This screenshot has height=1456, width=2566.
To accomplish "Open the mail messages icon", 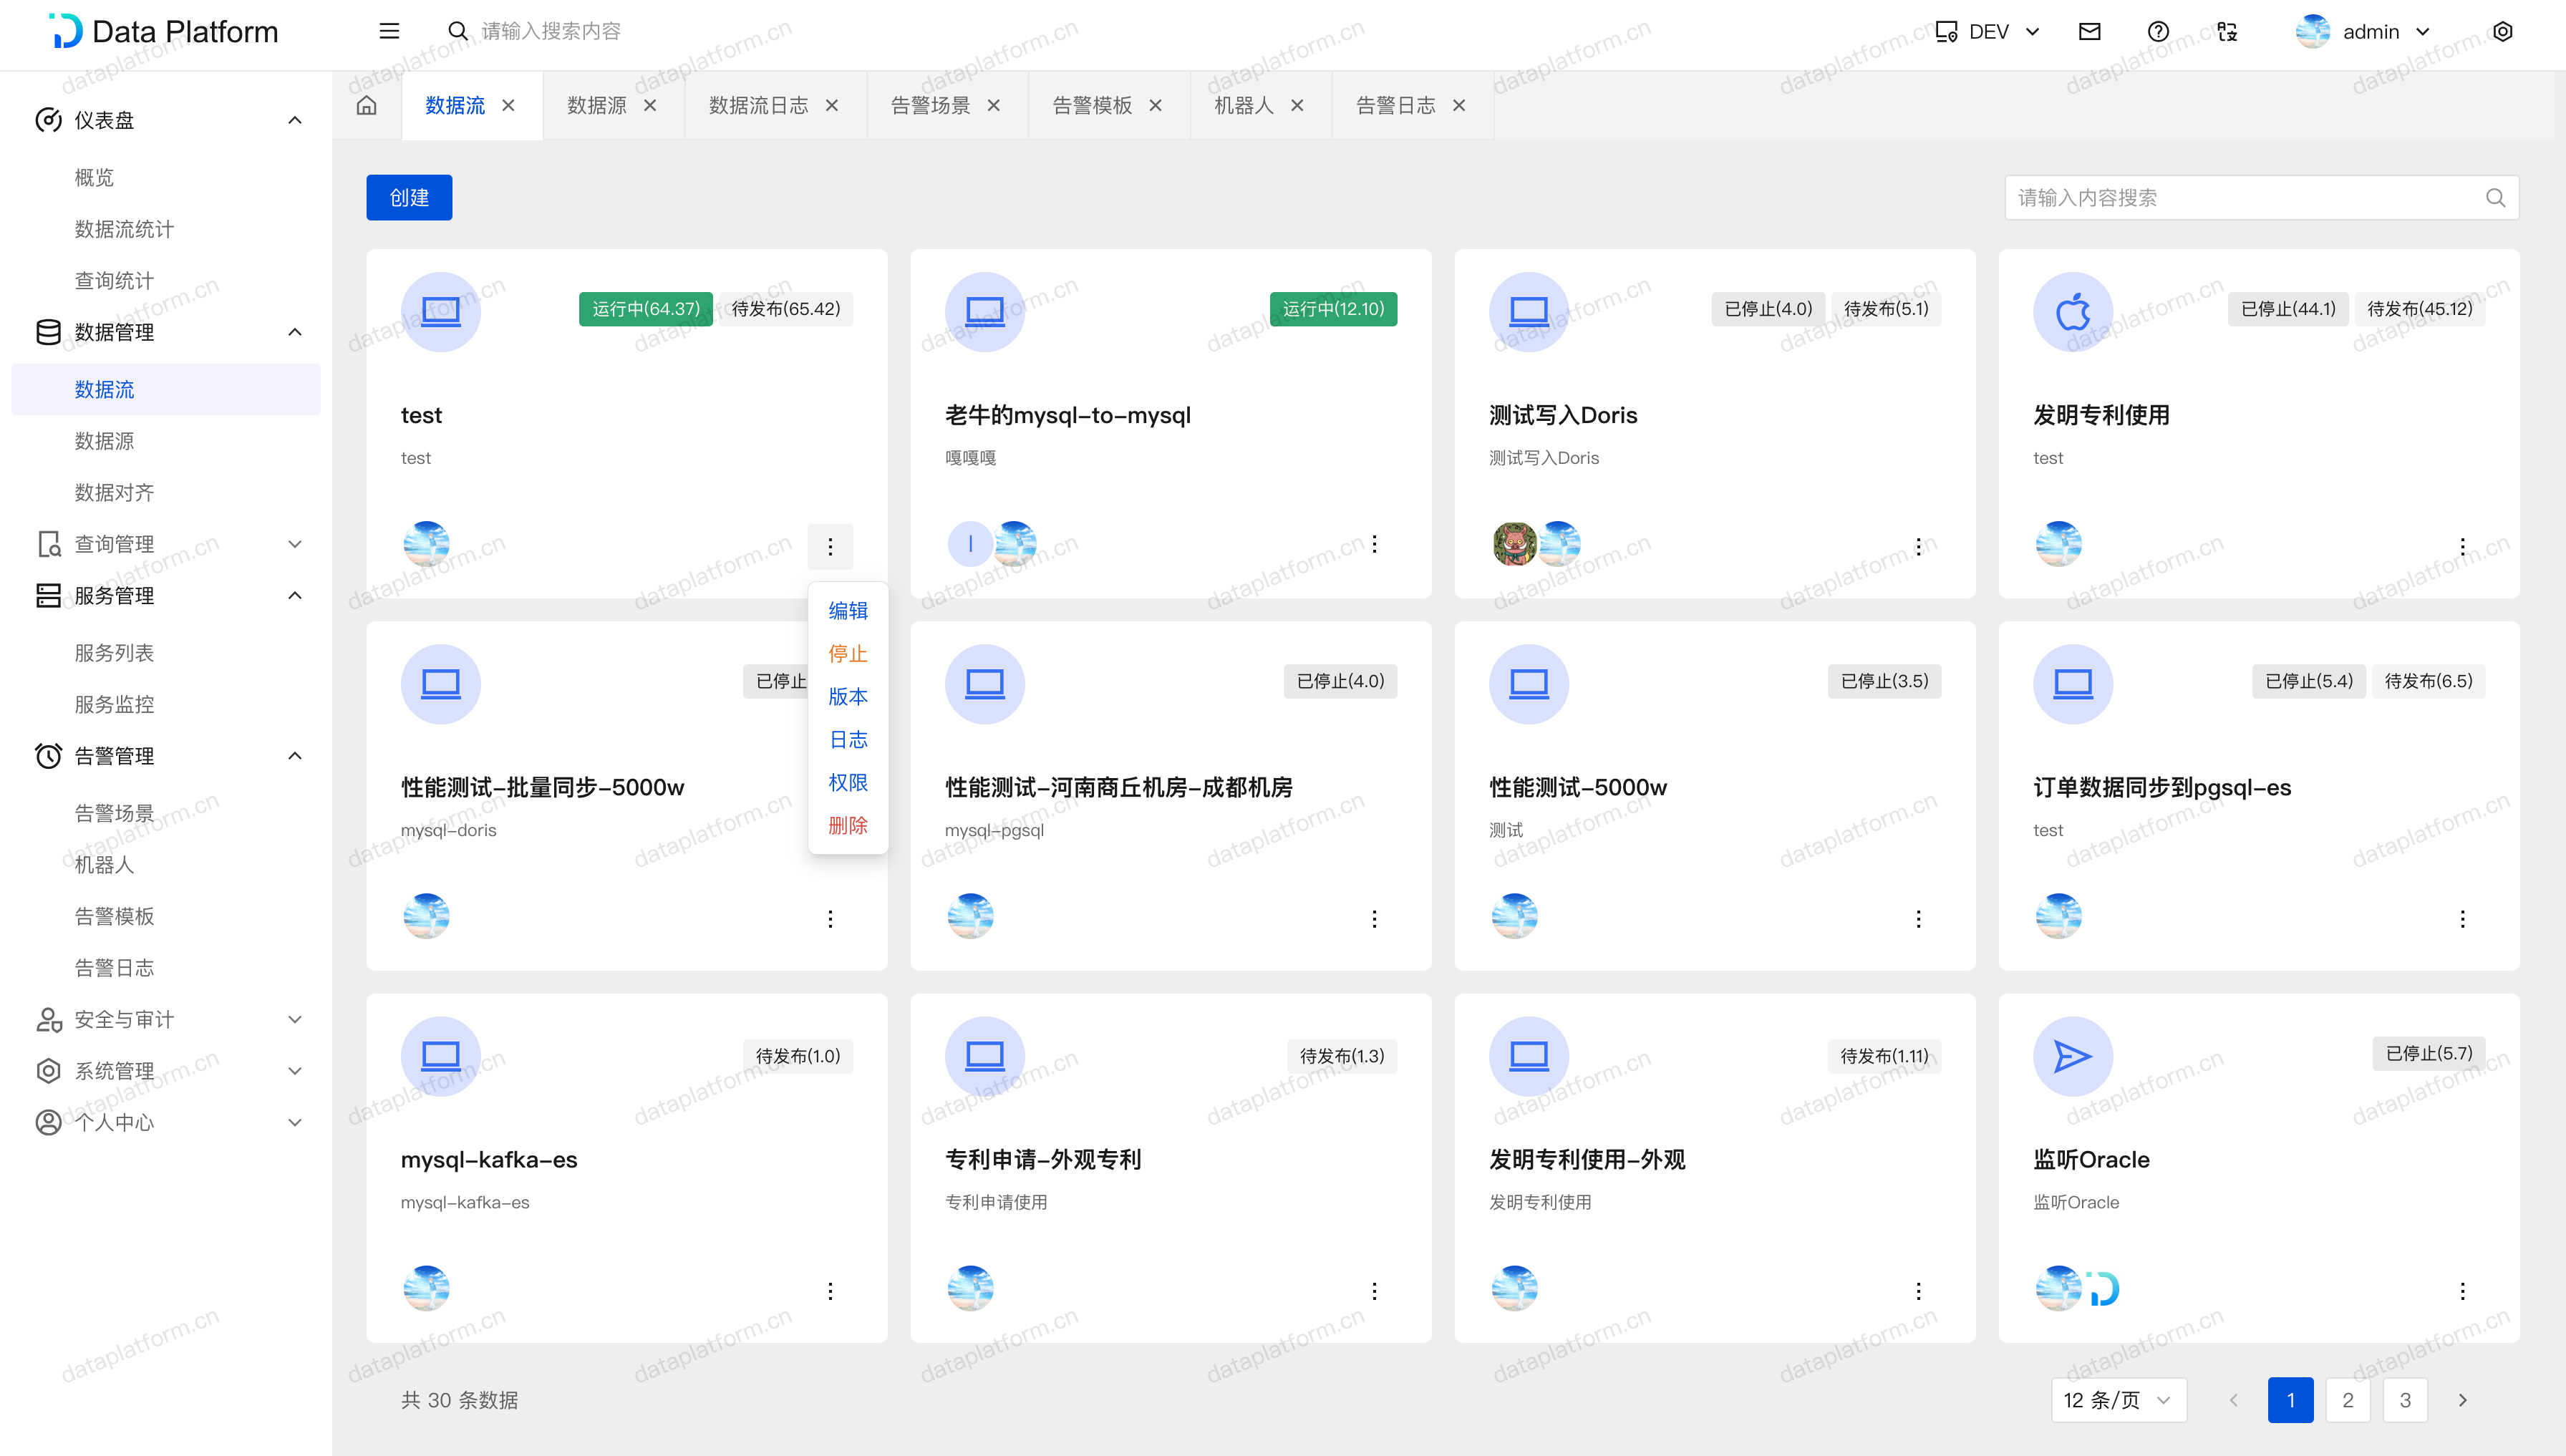I will point(2089,31).
